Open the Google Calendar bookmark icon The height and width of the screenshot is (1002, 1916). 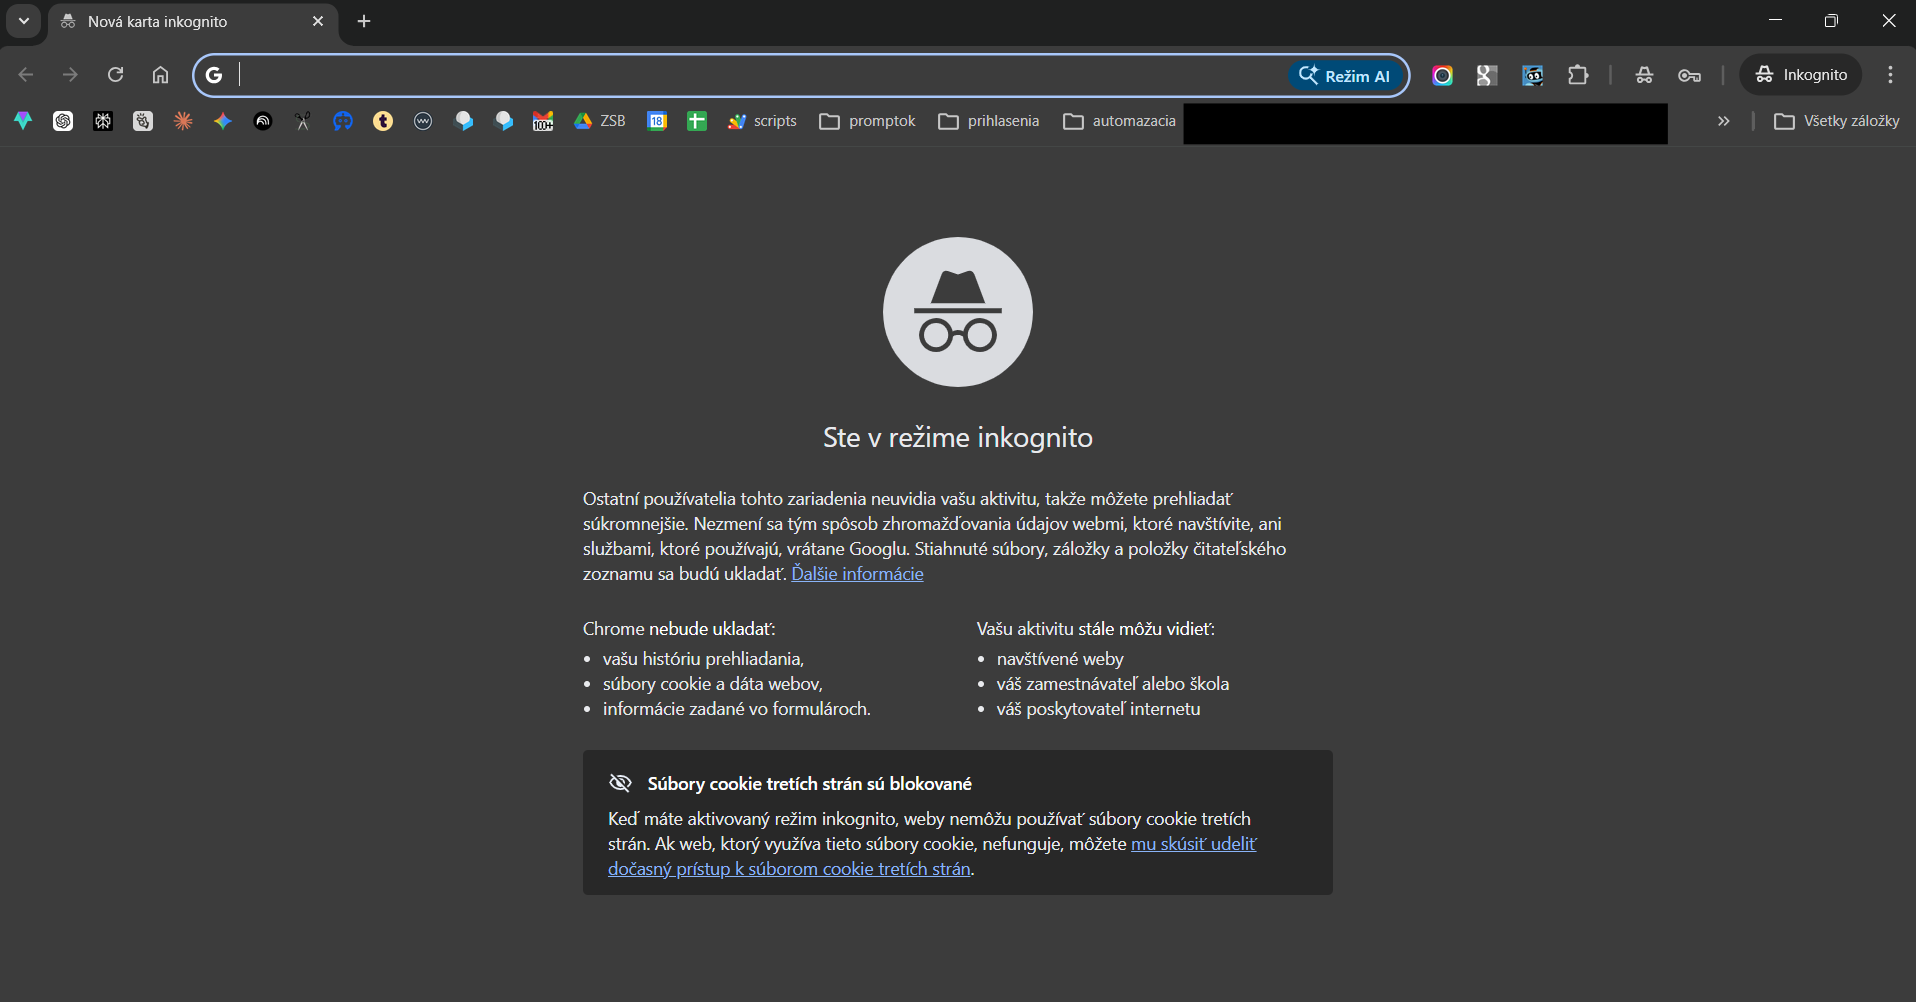click(657, 120)
